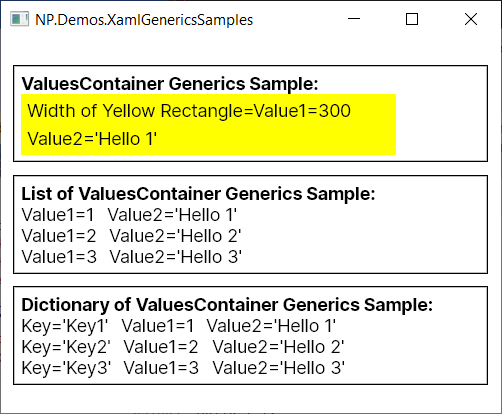Click dictionary entry Key='Key1'
This screenshot has width=502, height=414.
[179, 326]
